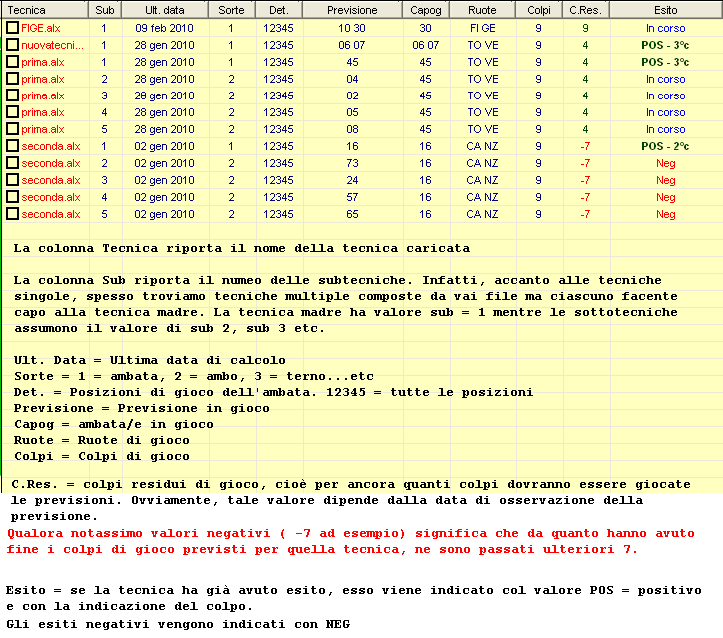Check the box for seconda.alx sub 1
Screen dimensions: 723x638
(12, 146)
